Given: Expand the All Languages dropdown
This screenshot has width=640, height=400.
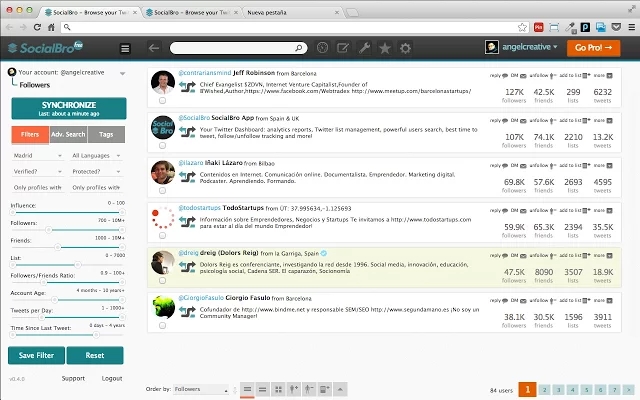Looking at the screenshot, I should click(95, 156).
